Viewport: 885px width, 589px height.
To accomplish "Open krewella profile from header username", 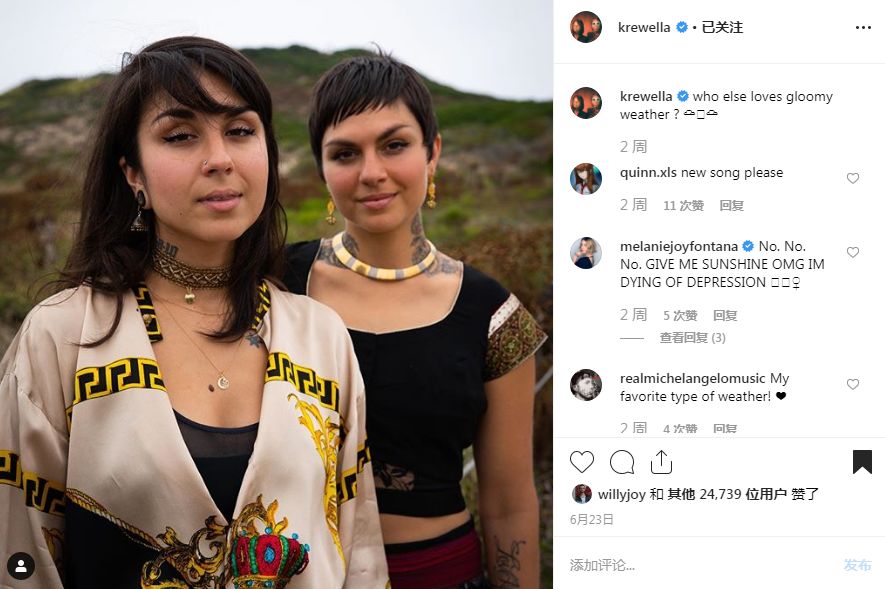I will pos(644,27).
